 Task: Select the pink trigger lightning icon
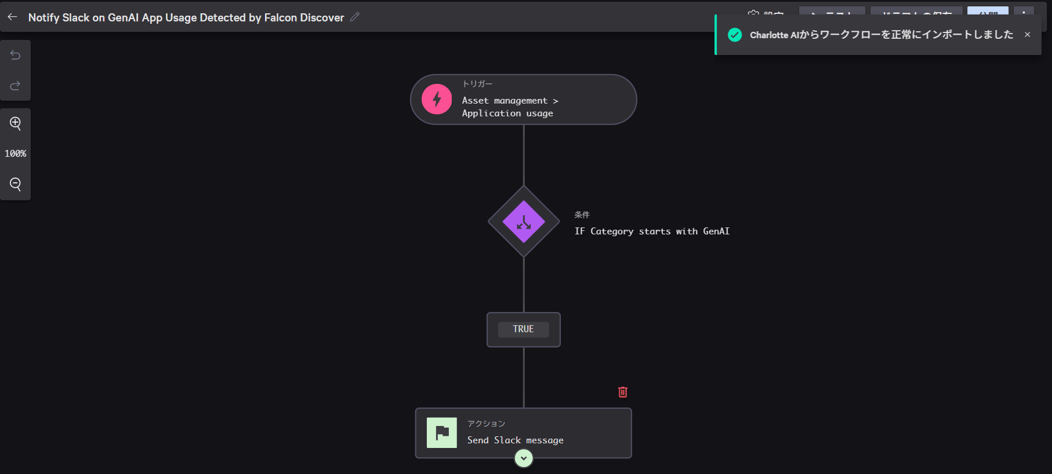click(437, 99)
